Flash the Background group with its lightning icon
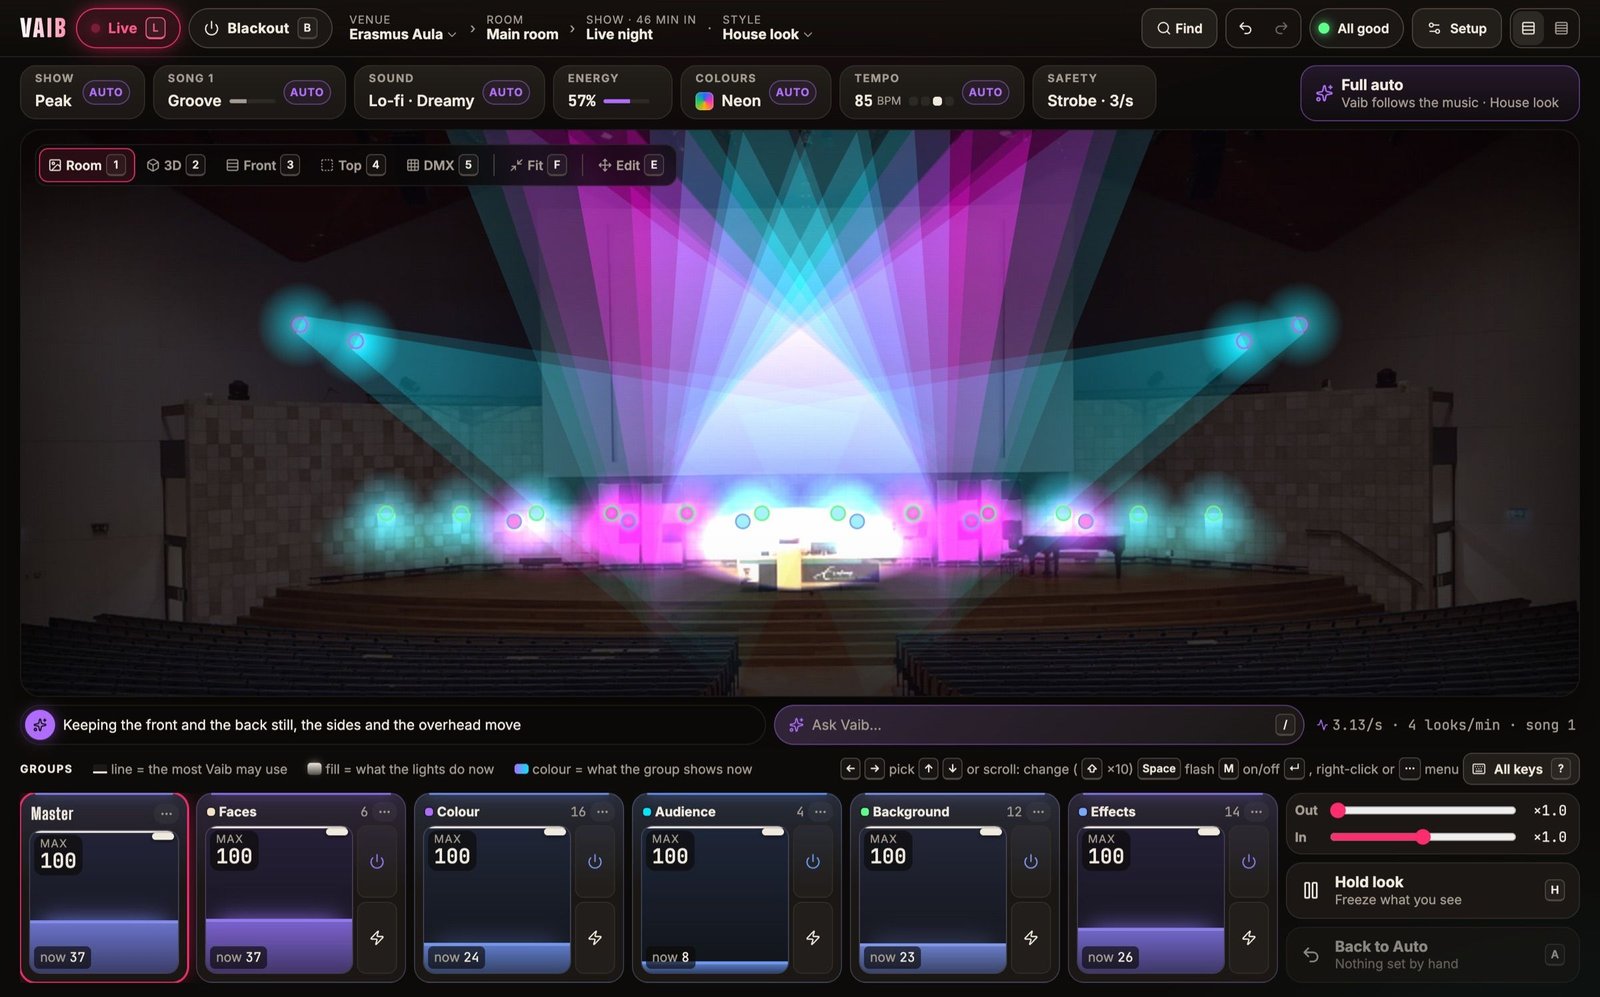The width and height of the screenshot is (1600, 997). 1031,938
